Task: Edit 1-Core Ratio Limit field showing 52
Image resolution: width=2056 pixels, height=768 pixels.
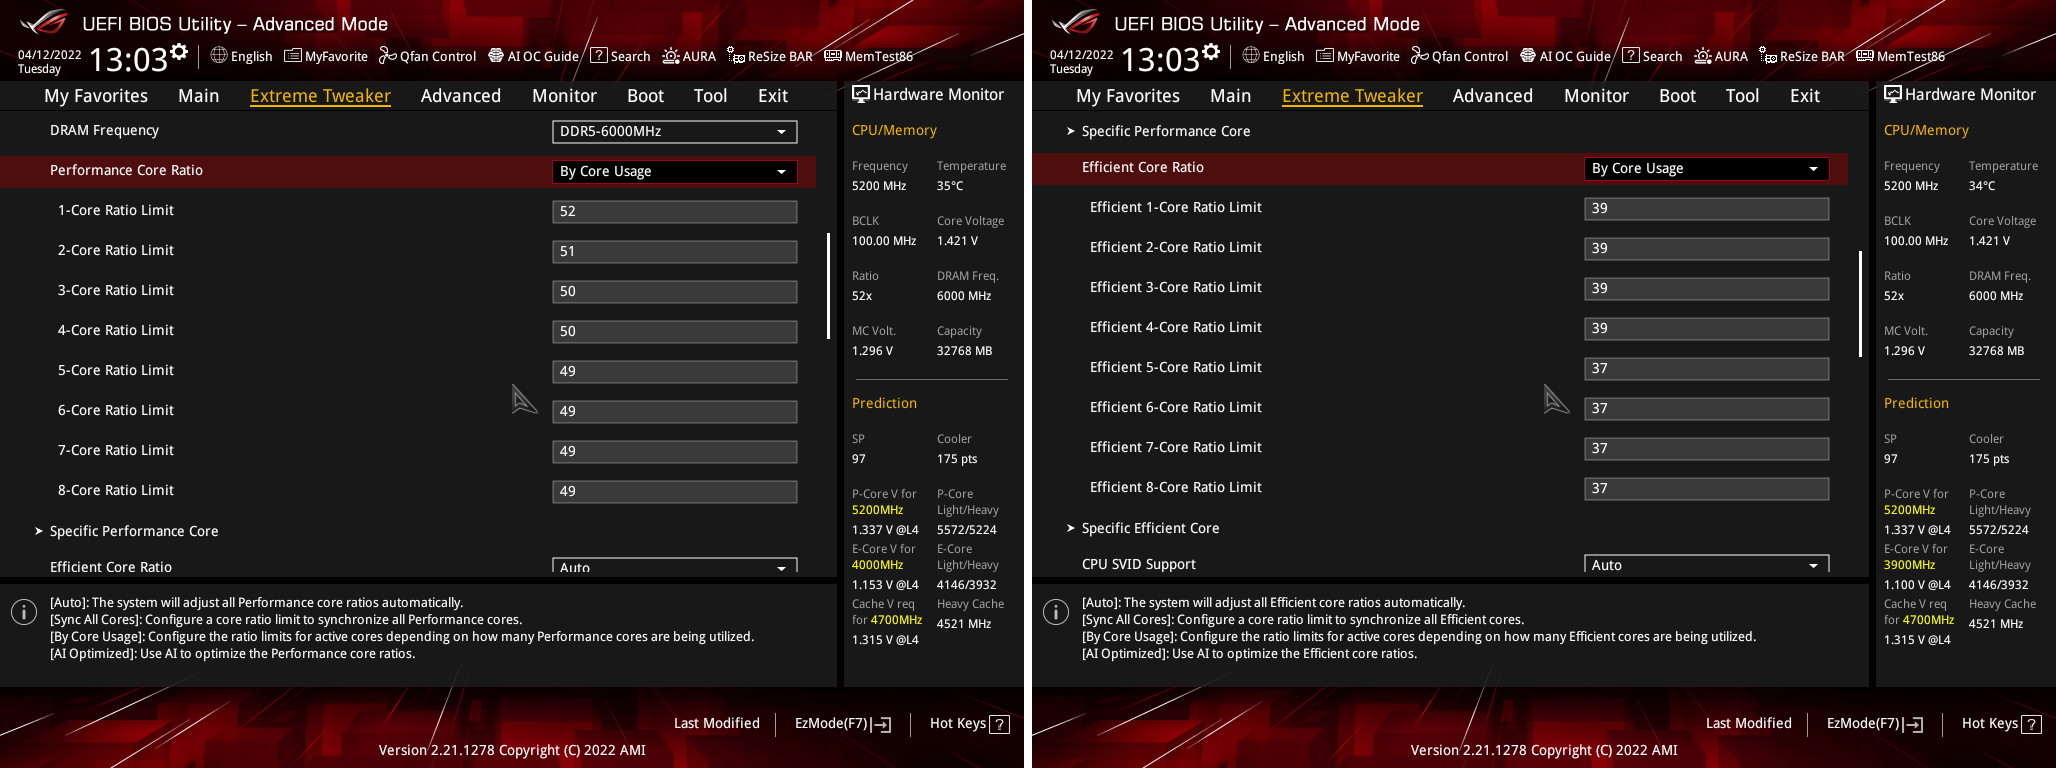Action: [675, 211]
